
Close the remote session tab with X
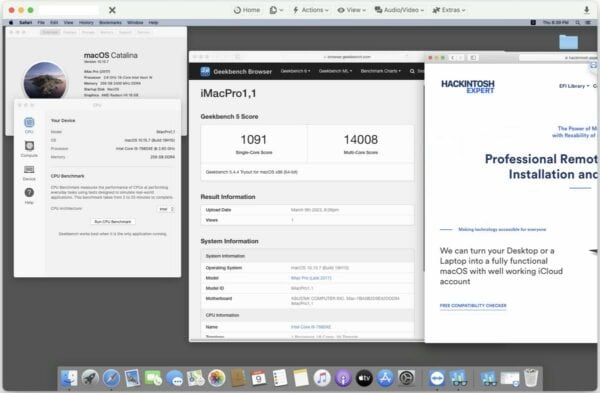(x=112, y=10)
